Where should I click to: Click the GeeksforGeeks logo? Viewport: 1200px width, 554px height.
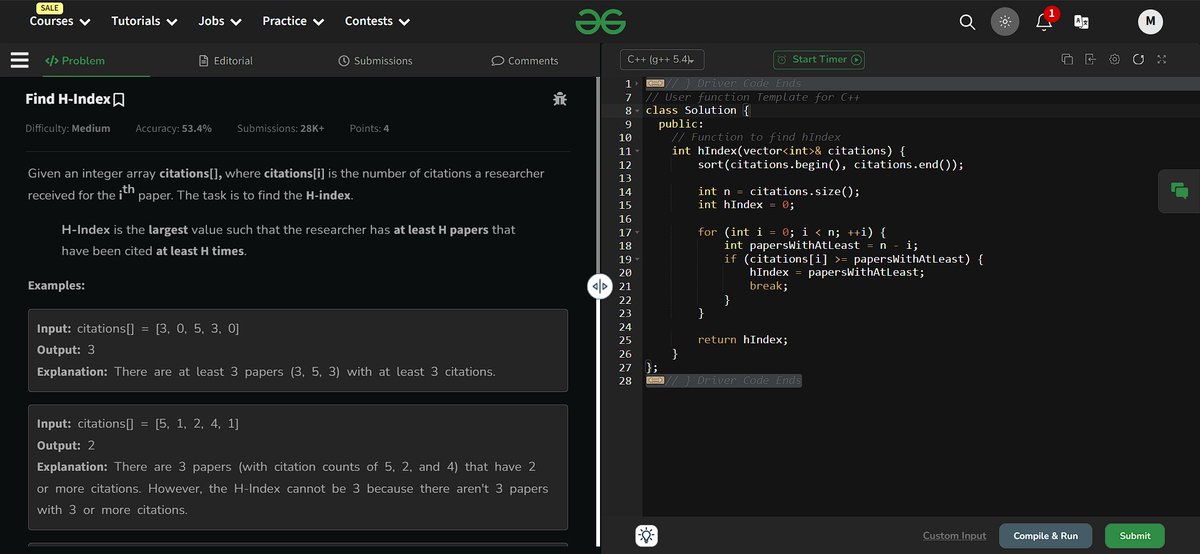coord(600,21)
